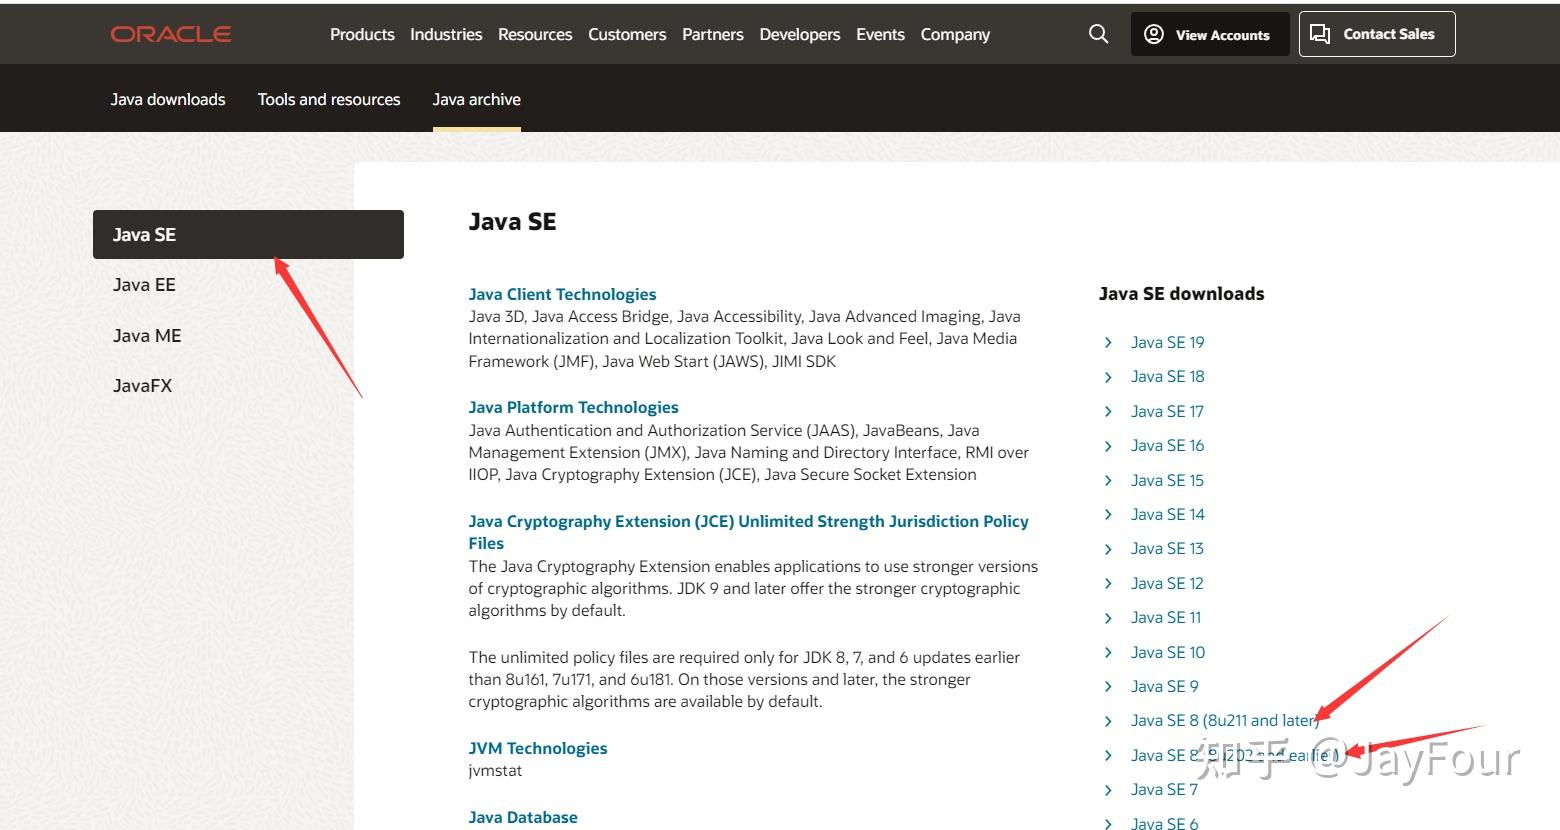Screen dimensions: 1560x830
Task: Open the Industries menu
Action: point(446,34)
